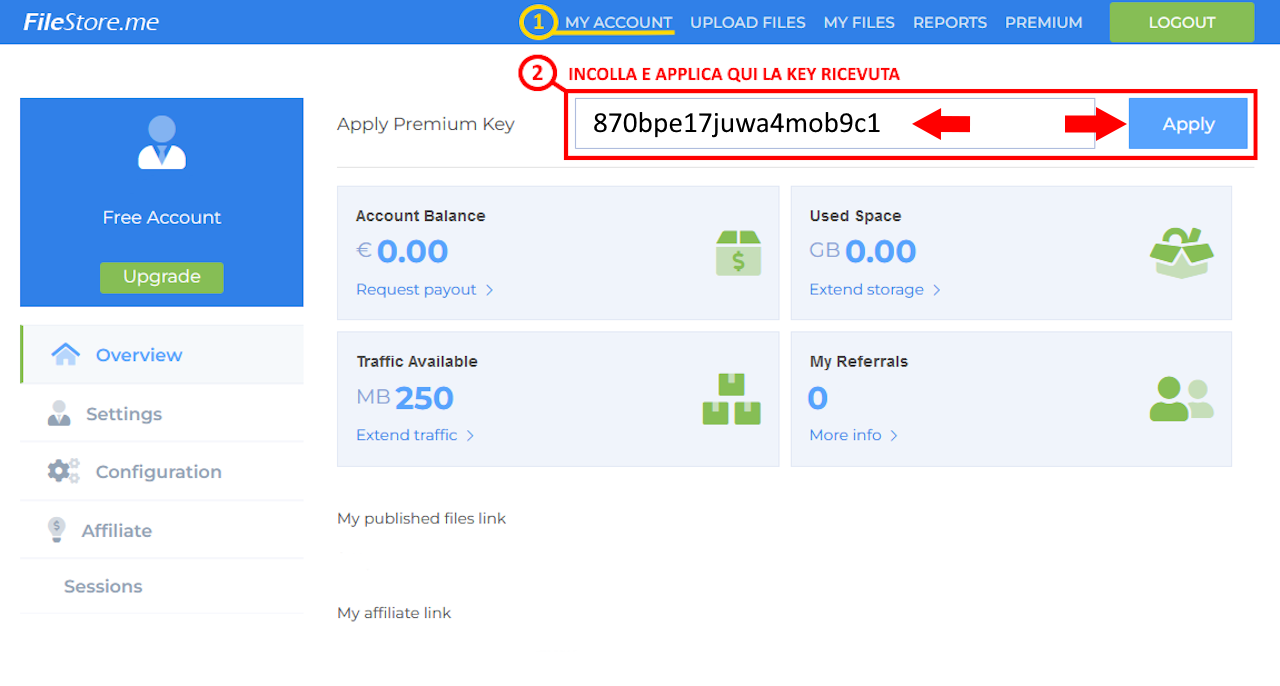Open the REPORTS menu item

coord(949,22)
